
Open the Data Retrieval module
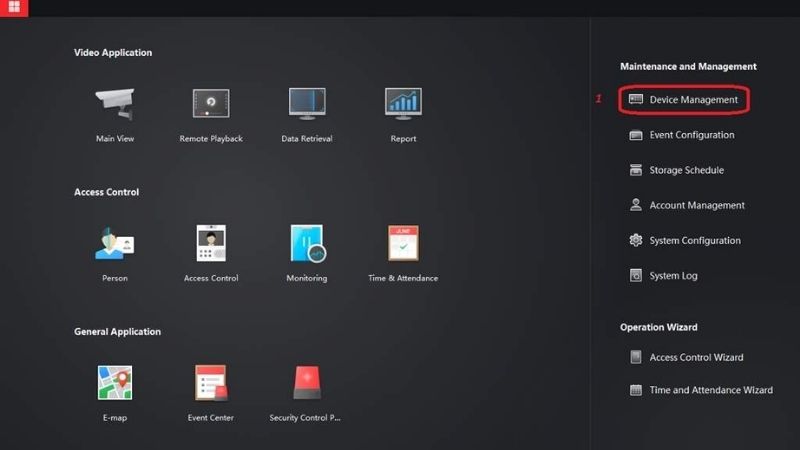coord(307,104)
